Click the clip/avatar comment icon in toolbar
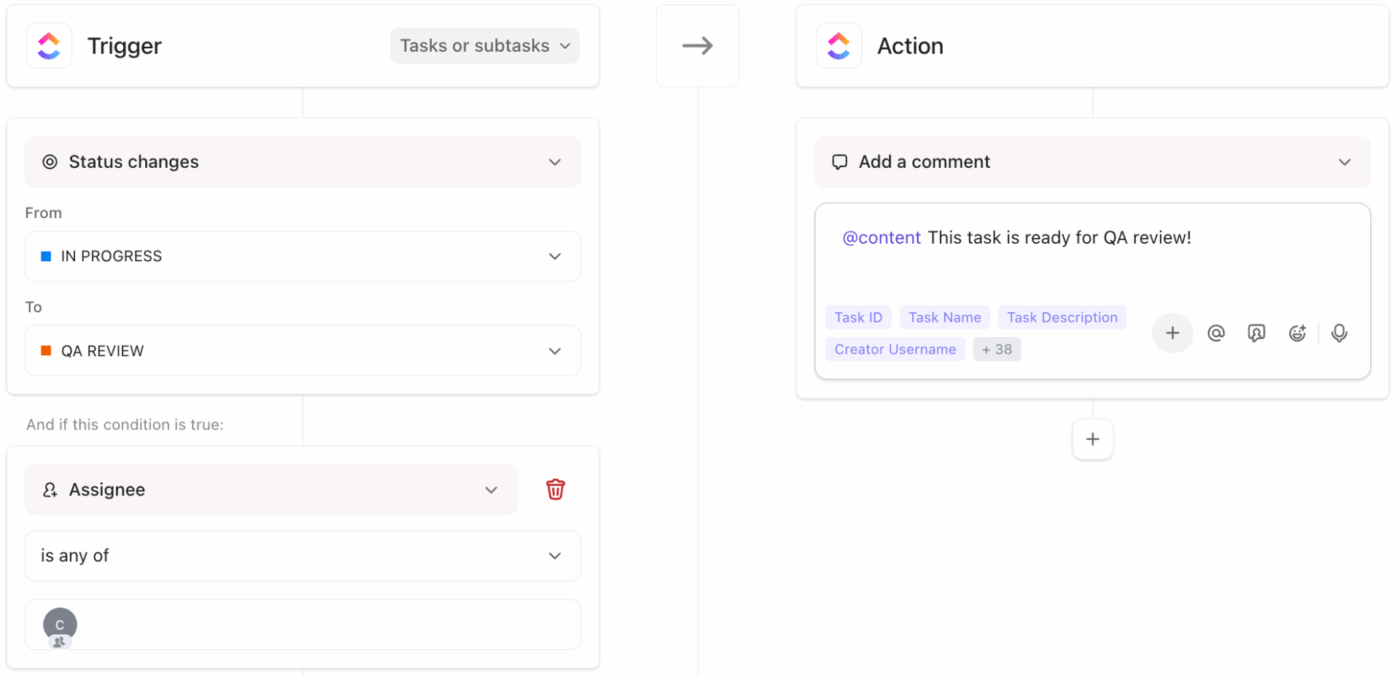The width and height of the screenshot is (1400, 677). point(1256,333)
